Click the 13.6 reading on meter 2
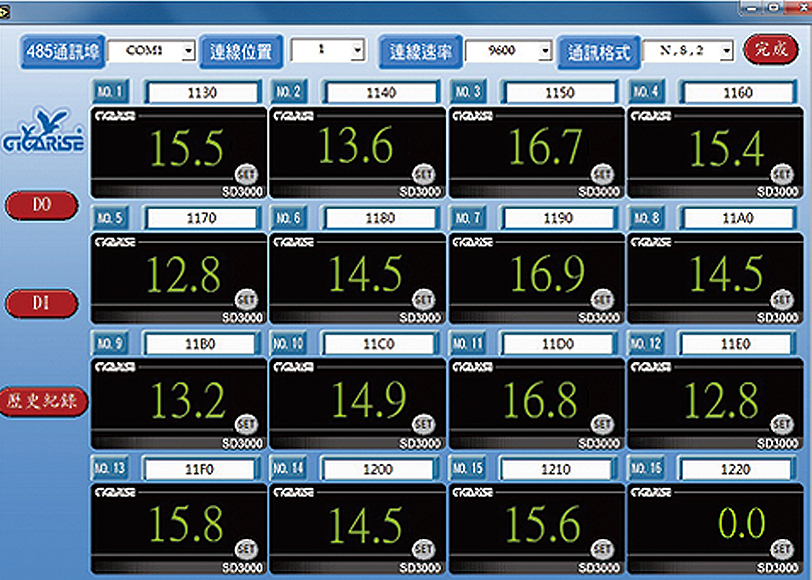Screen dimensions: 812x580 (x=356, y=146)
